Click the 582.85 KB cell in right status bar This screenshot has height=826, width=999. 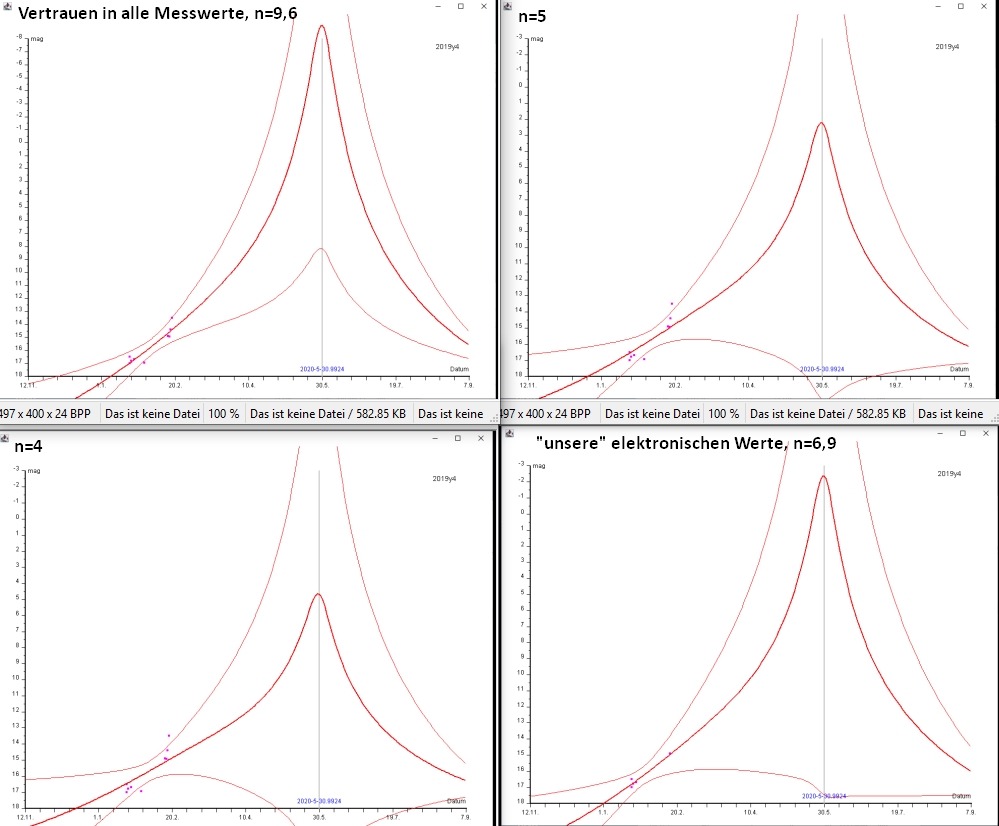tap(828, 414)
